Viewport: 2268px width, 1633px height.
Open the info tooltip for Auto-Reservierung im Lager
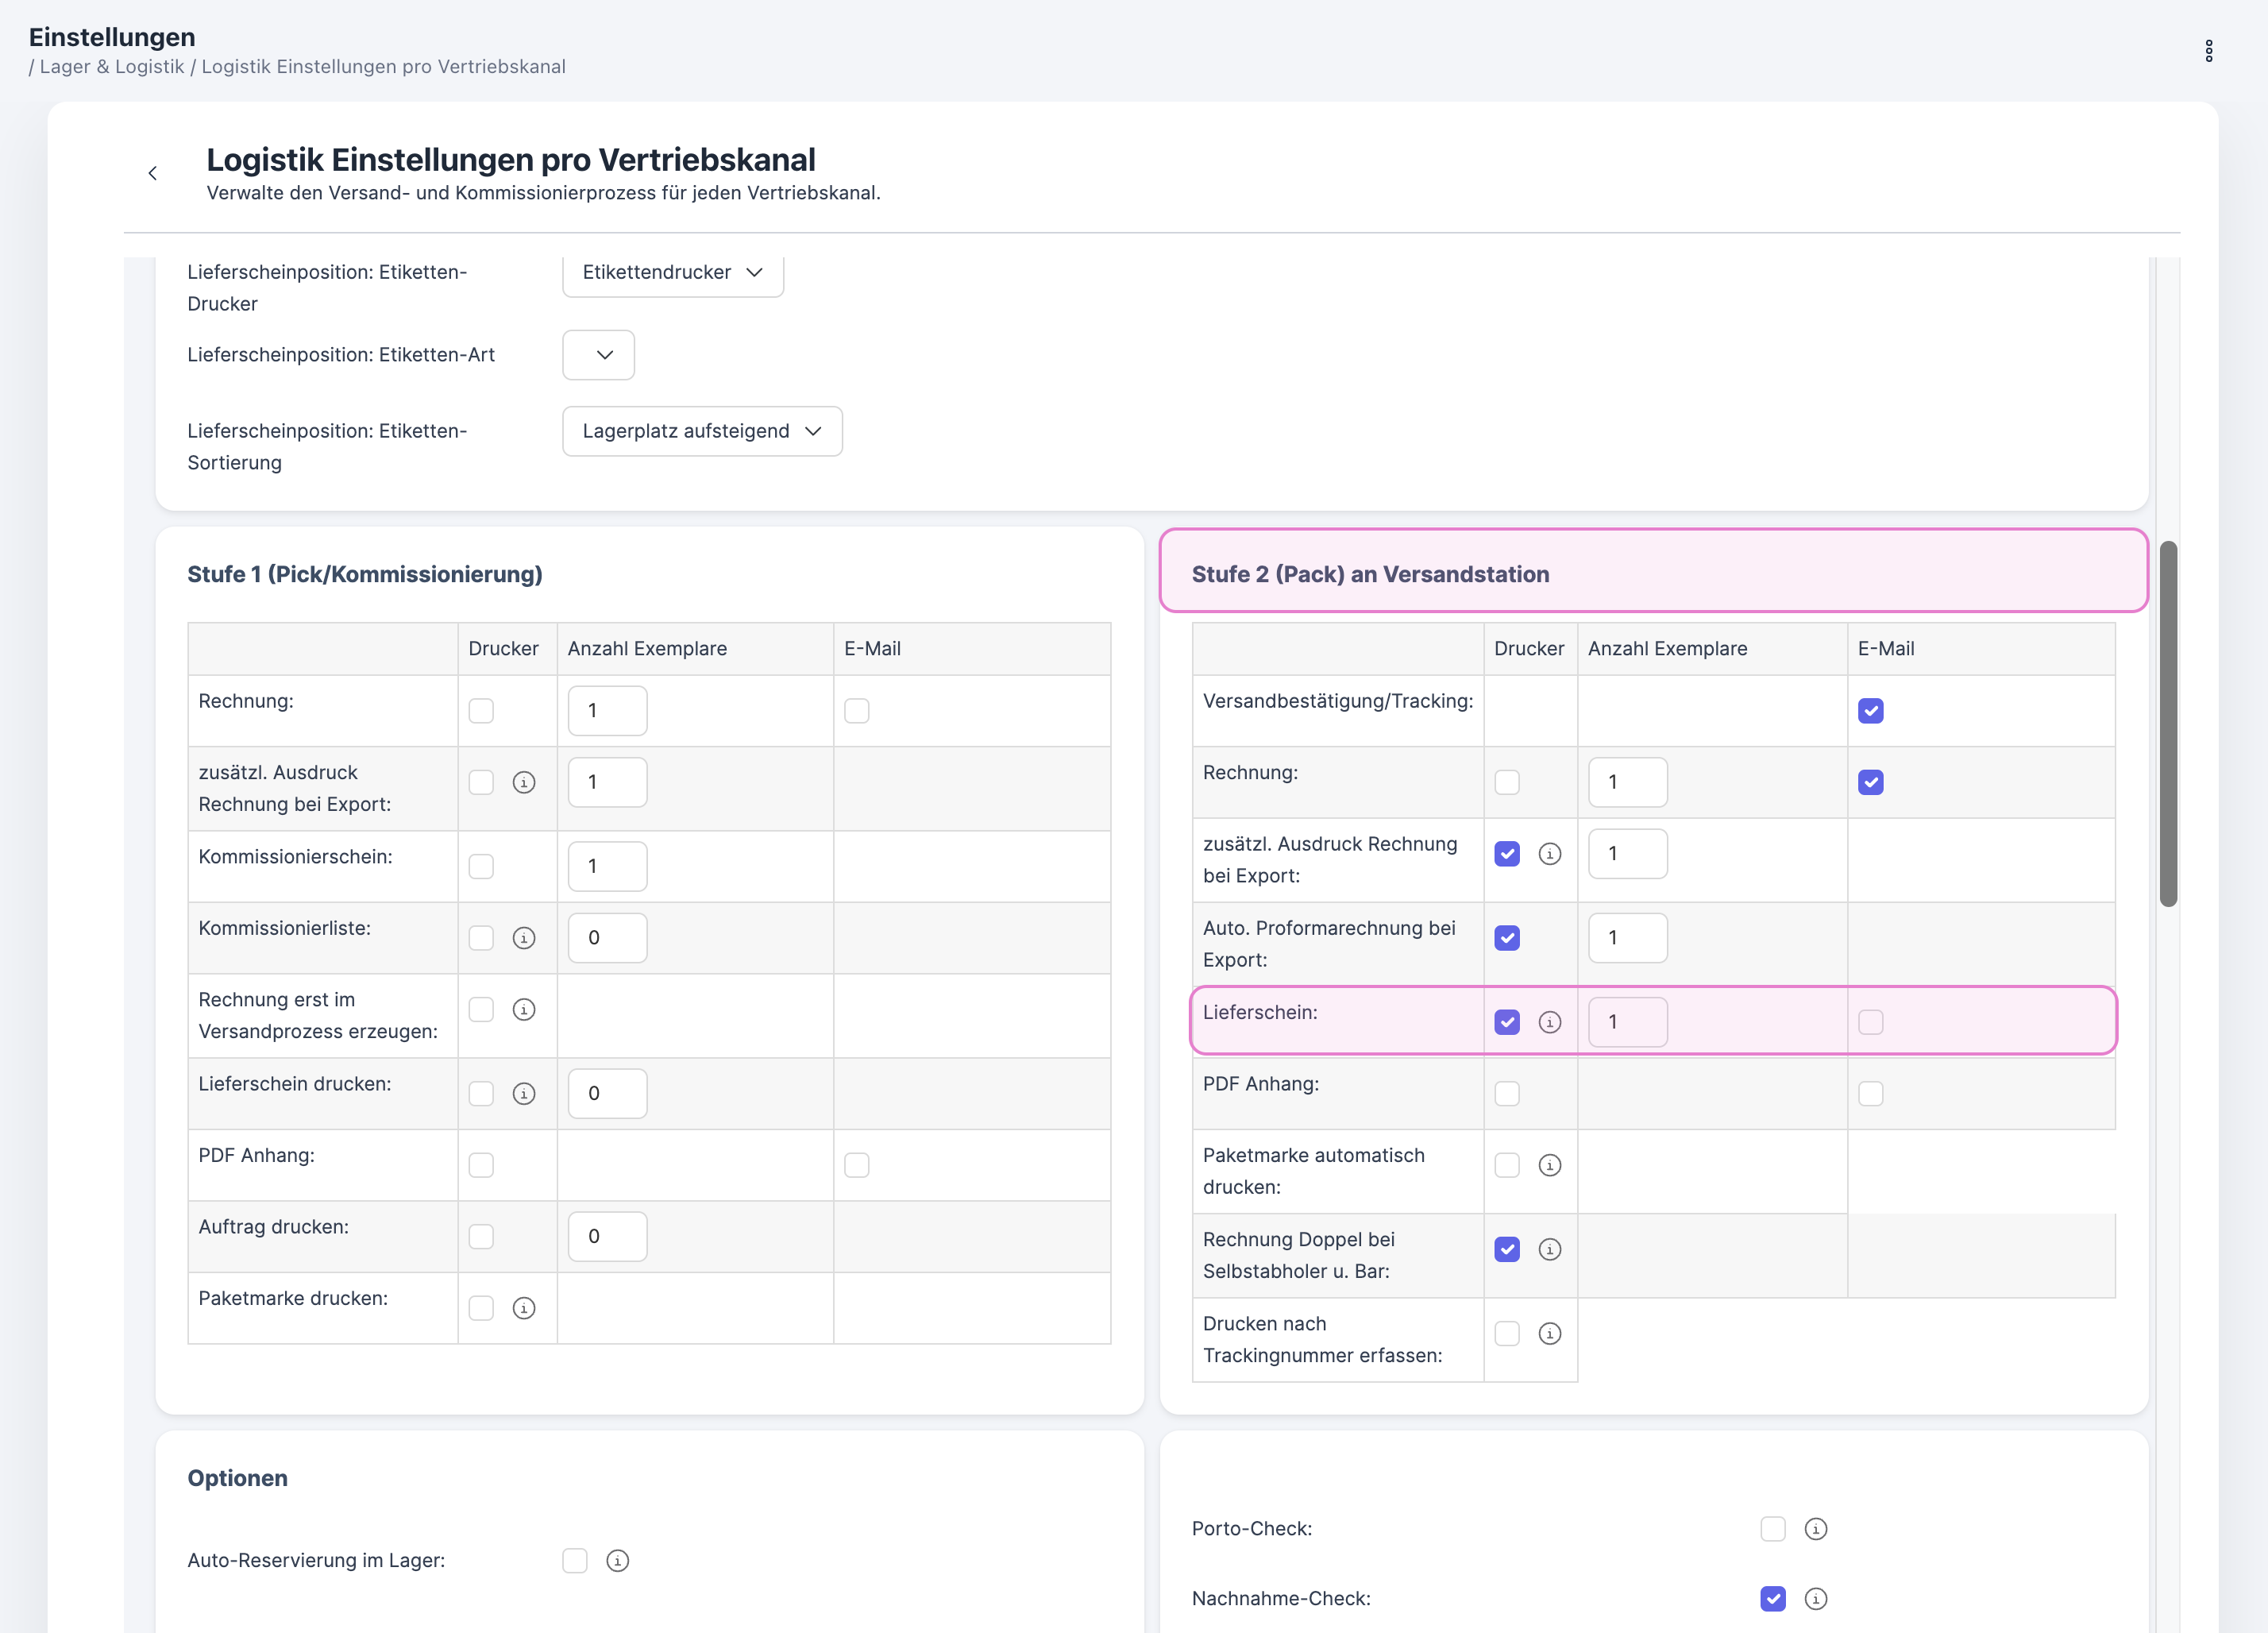618,1560
